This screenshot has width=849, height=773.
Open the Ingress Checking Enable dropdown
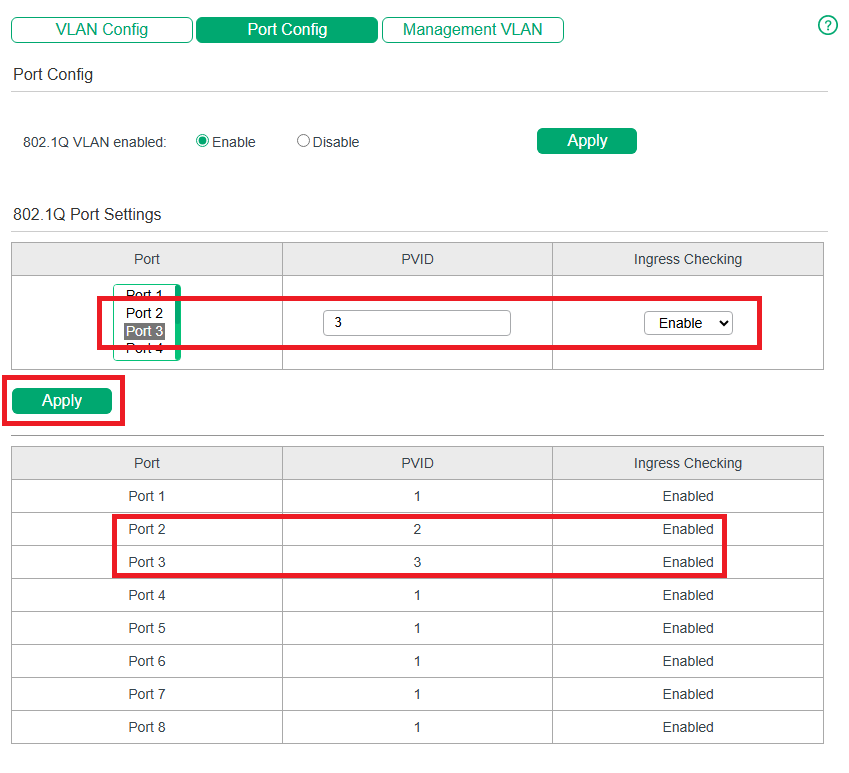[x=688, y=323]
